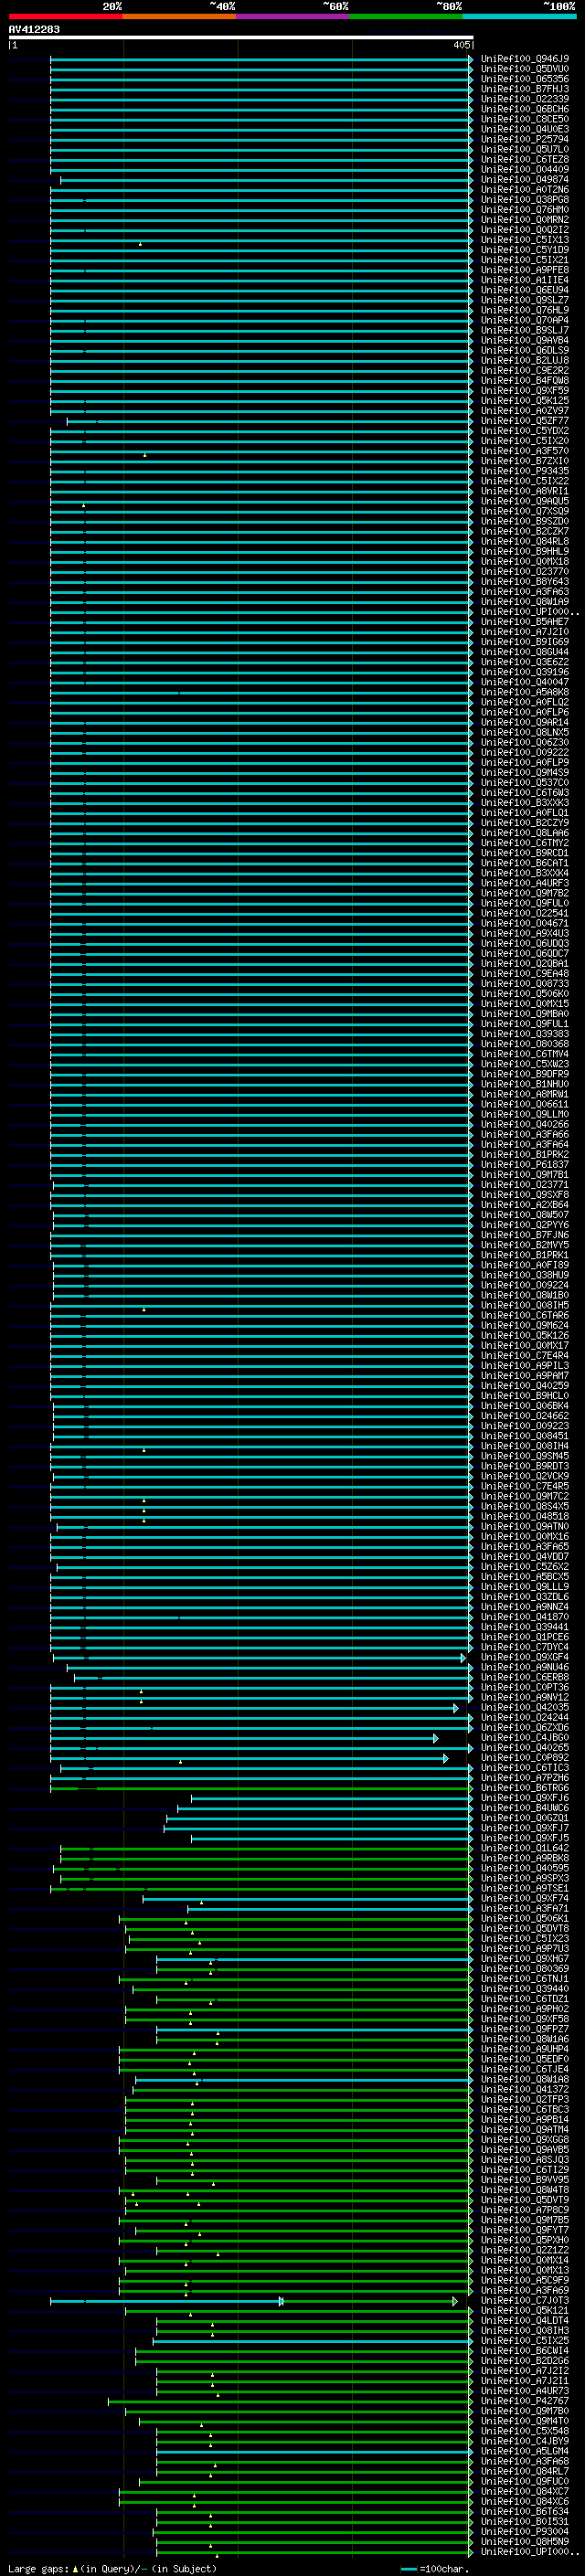Select hit label UniRef100_P93004
The width and height of the screenshot is (585, 2576).
[525, 2532]
